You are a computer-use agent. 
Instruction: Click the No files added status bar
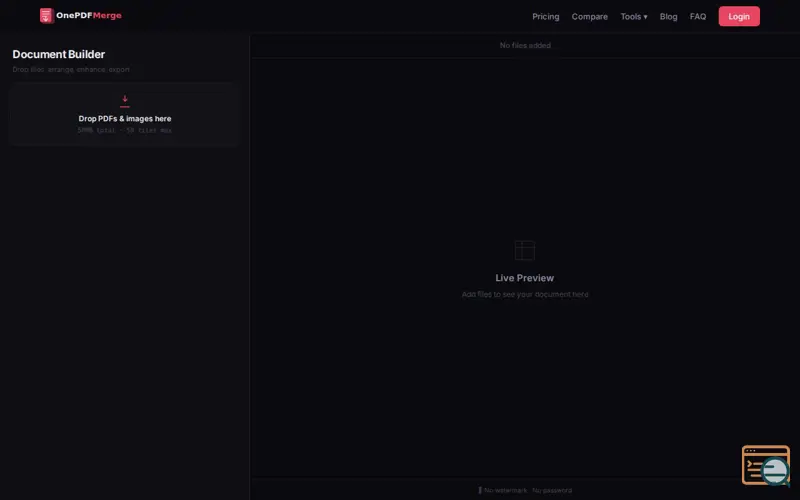tap(525, 45)
